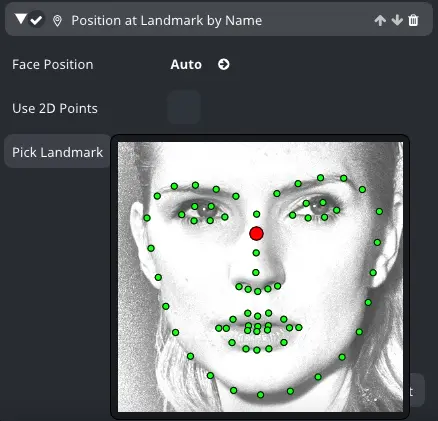Click the Face Position label
The width and height of the screenshot is (438, 421).
[x=53, y=64]
